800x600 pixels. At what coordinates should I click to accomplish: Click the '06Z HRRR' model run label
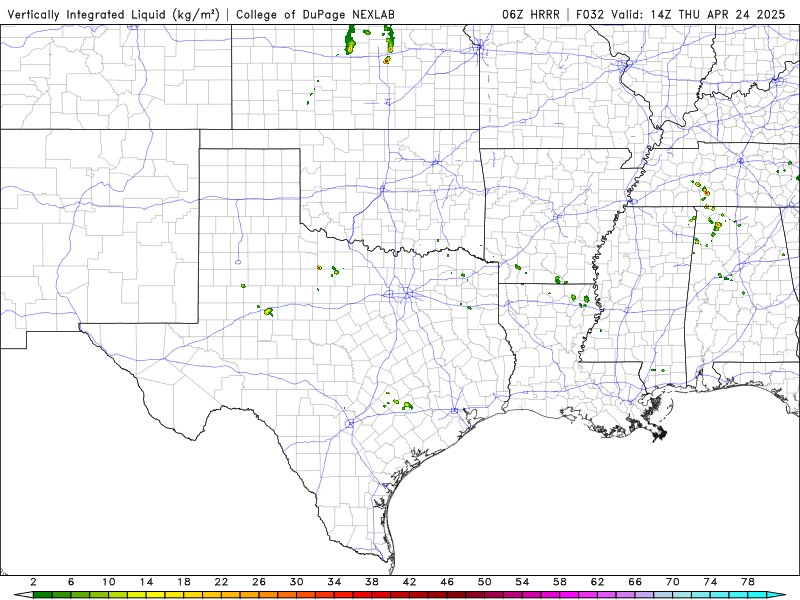click(531, 15)
